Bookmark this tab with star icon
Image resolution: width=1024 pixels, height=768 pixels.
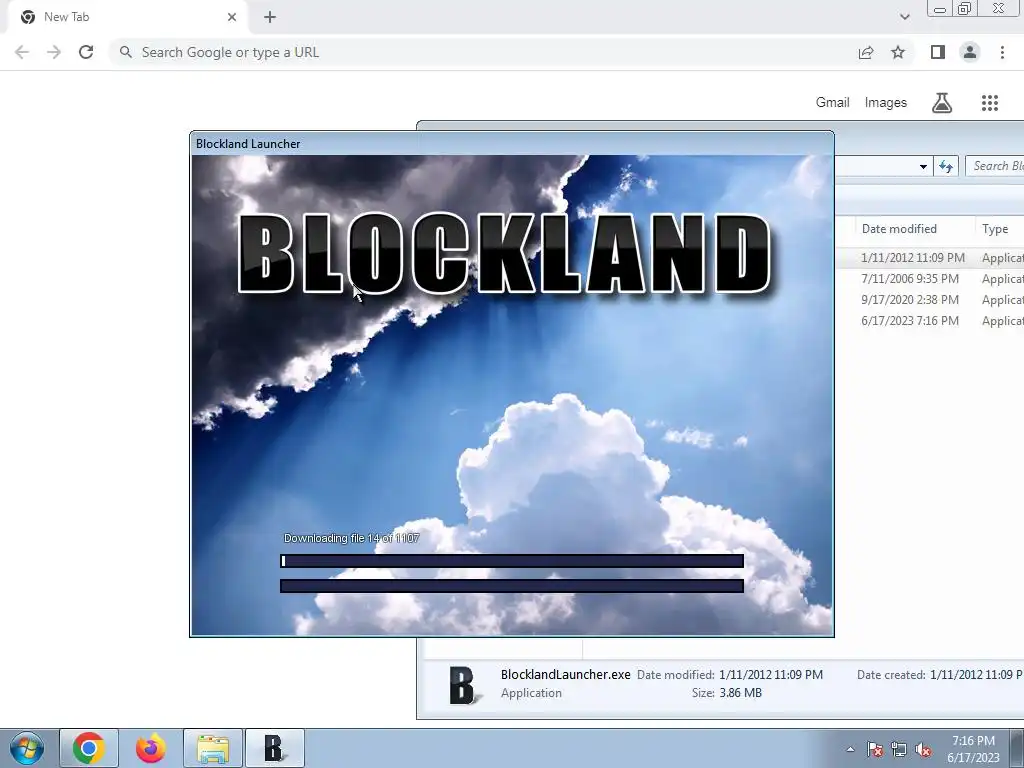point(898,52)
